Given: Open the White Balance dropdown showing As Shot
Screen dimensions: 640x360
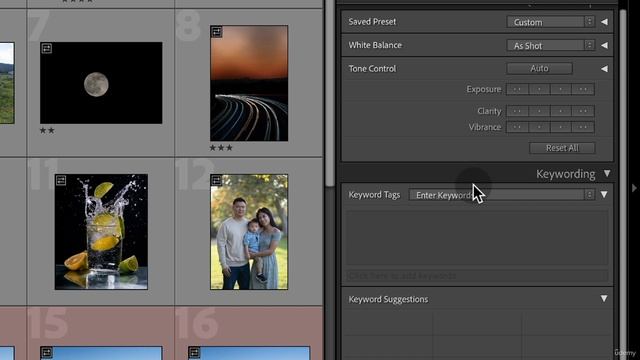Looking at the screenshot, I should coord(550,45).
